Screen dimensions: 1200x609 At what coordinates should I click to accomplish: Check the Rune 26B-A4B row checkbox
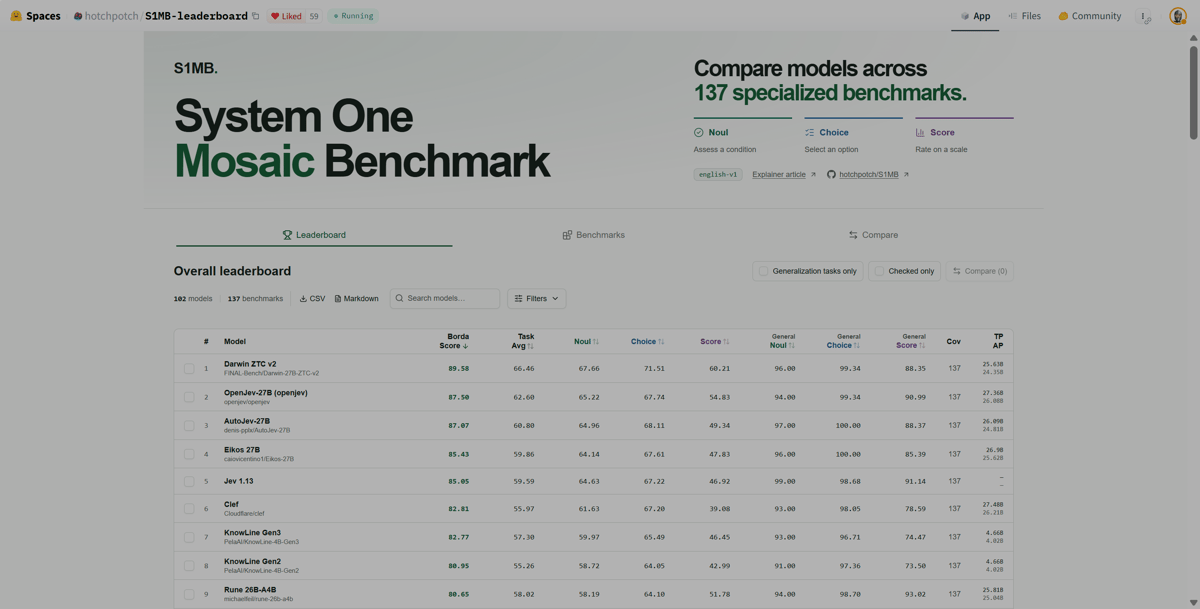189,594
